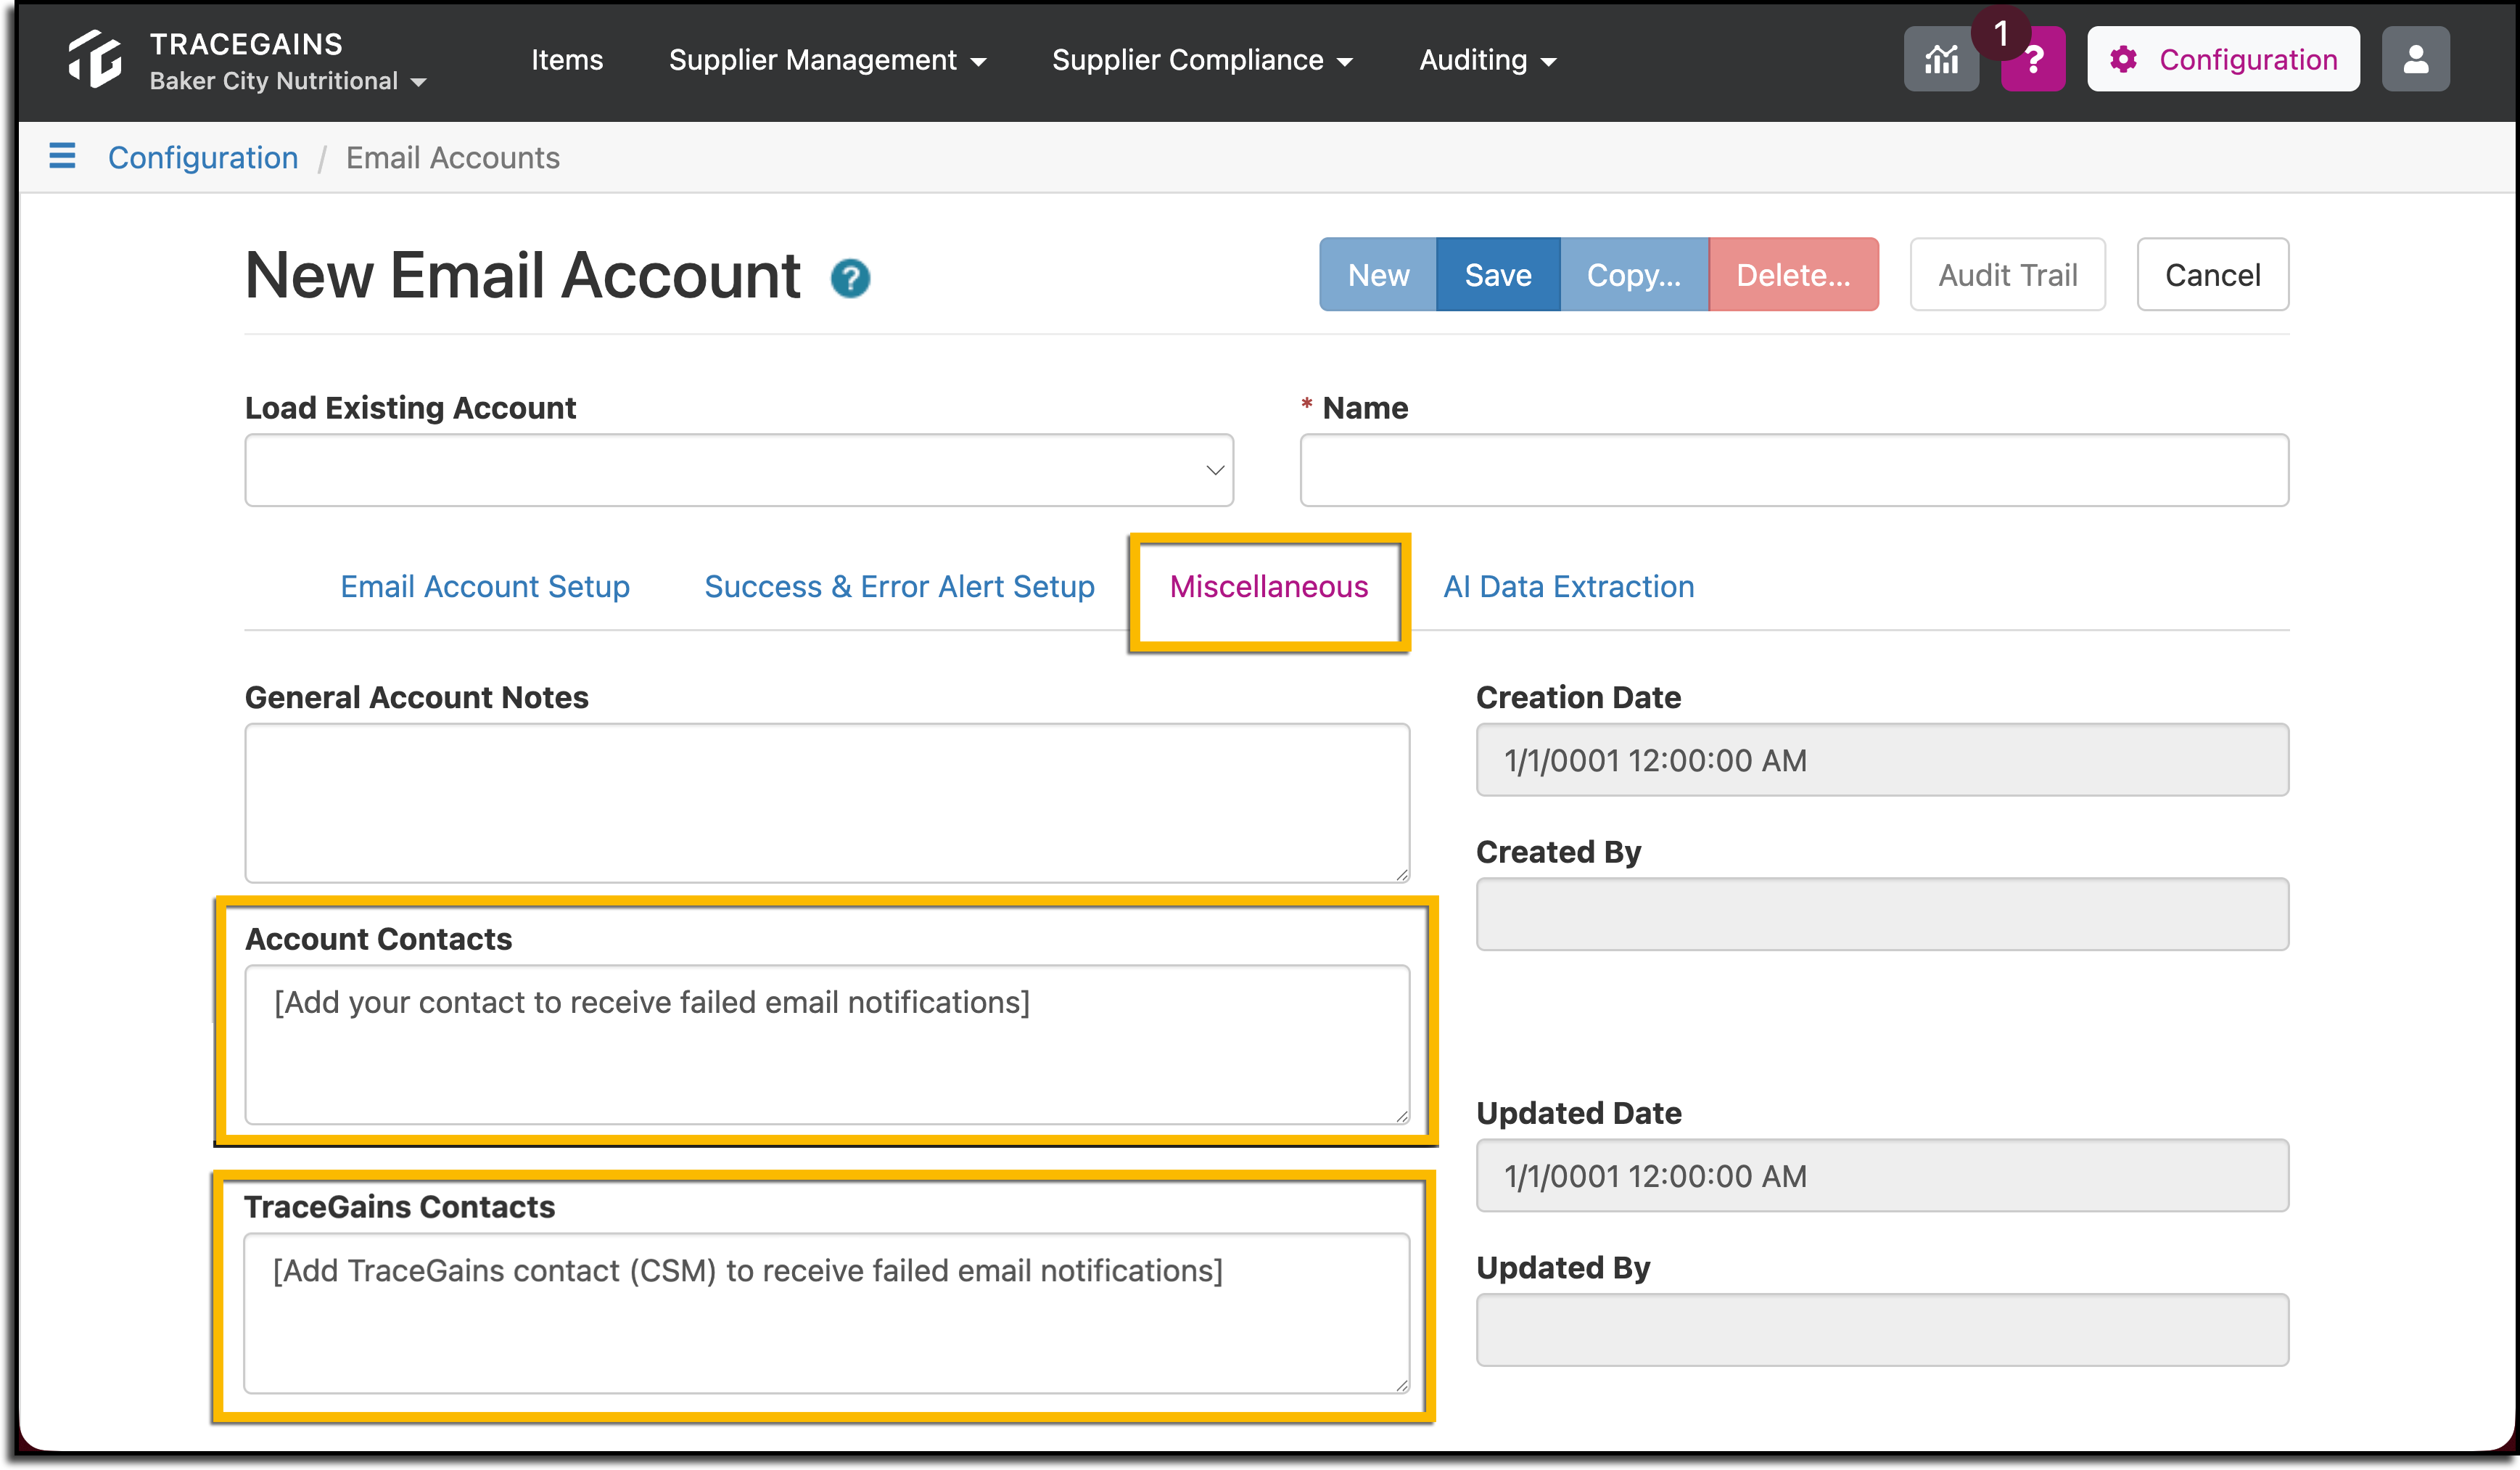Click the Configuration gear button

tap(2223, 60)
